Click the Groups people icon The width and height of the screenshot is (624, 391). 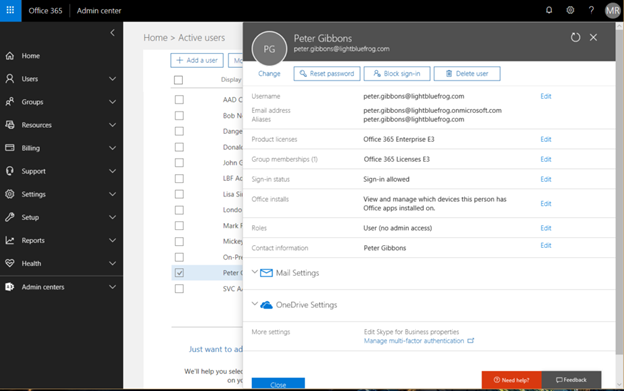(10, 102)
